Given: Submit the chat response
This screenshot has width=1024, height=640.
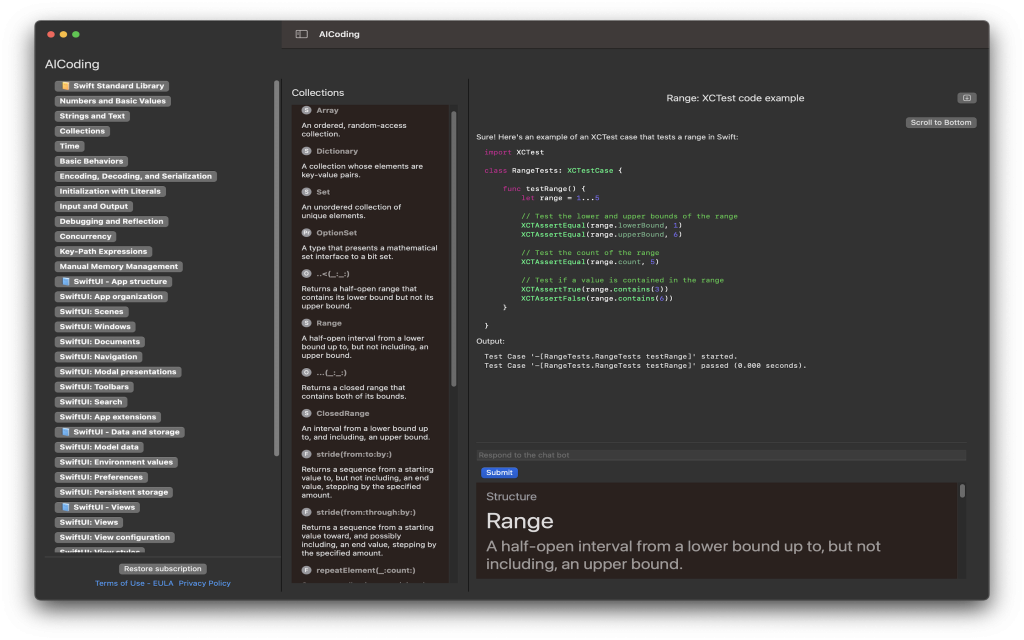Looking at the screenshot, I should tap(499, 472).
